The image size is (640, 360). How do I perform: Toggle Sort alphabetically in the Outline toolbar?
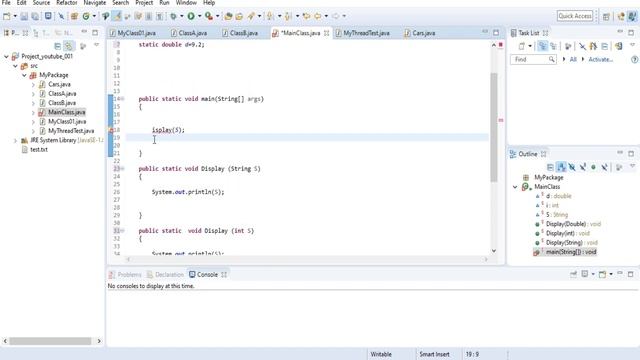(x=561, y=167)
